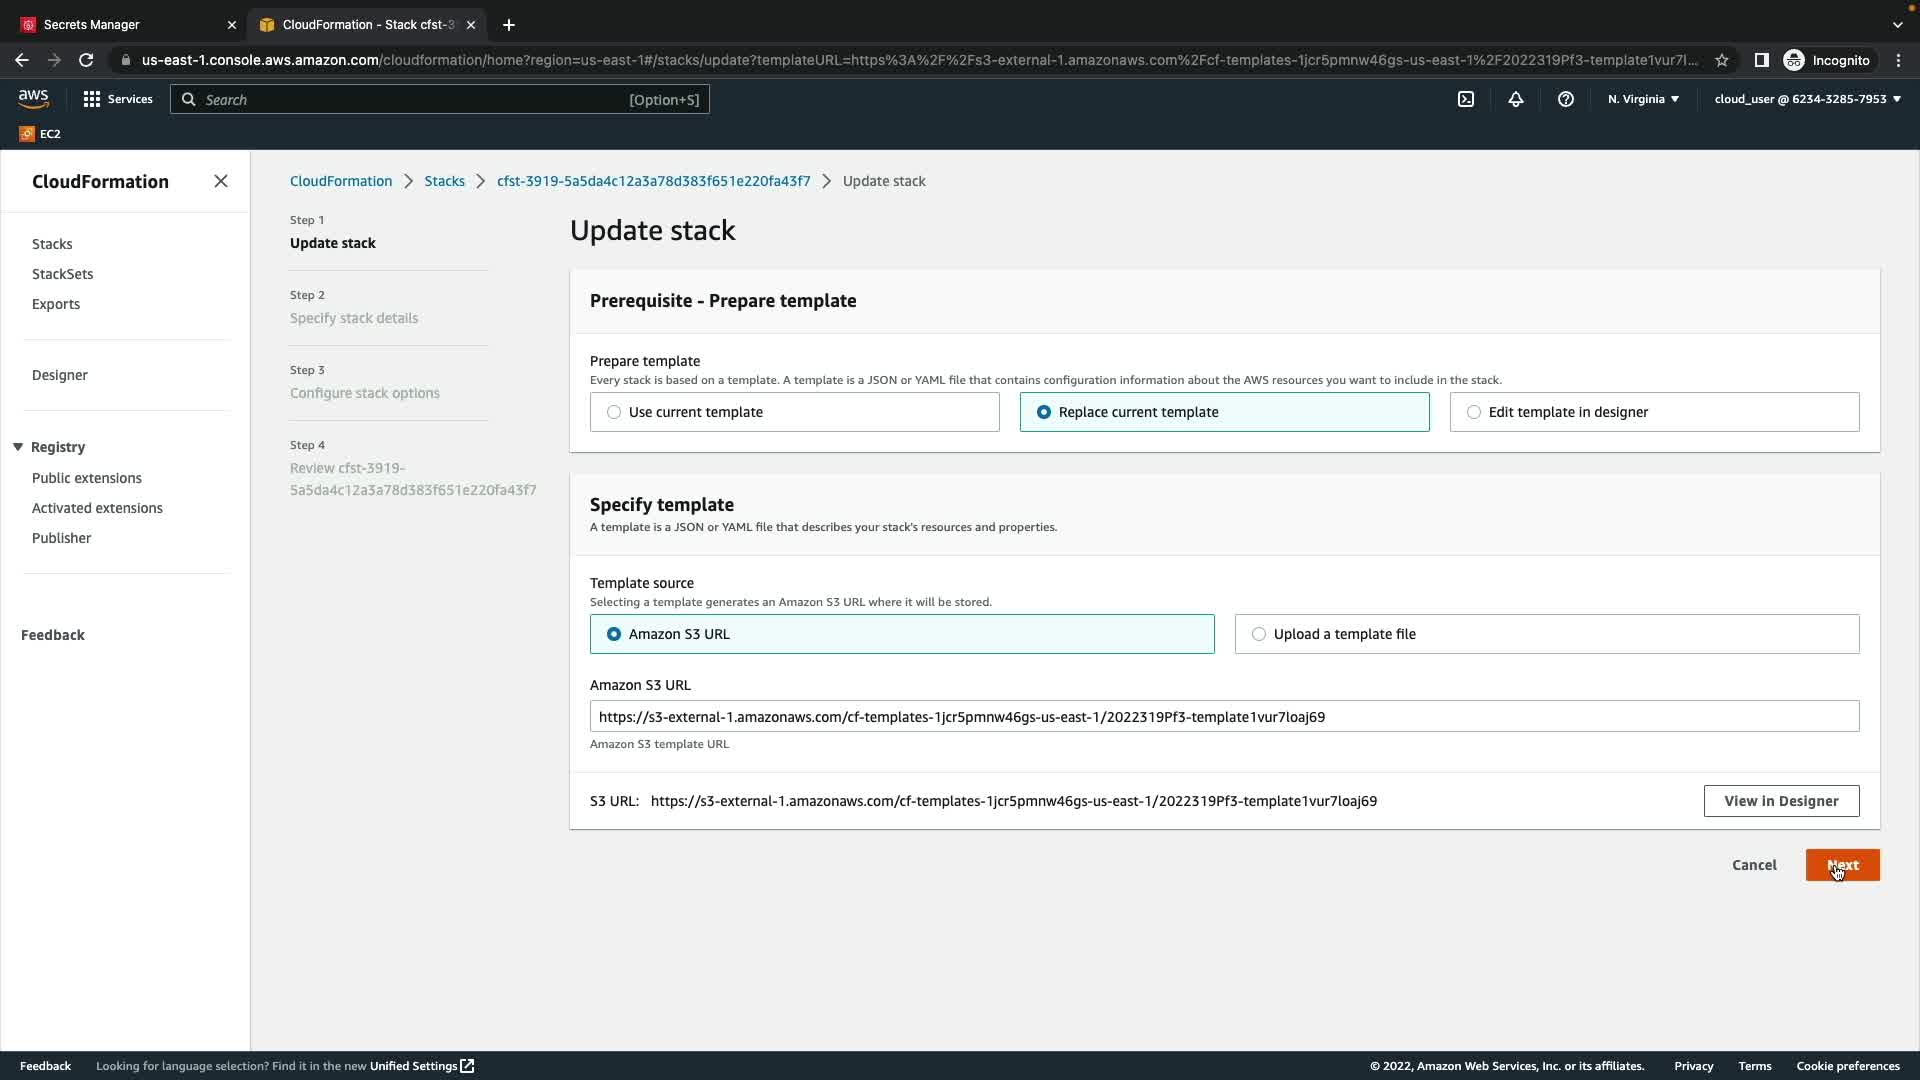Click the EC2 shortcut icon
This screenshot has width=1920, height=1080.
[x=40, y=134]
